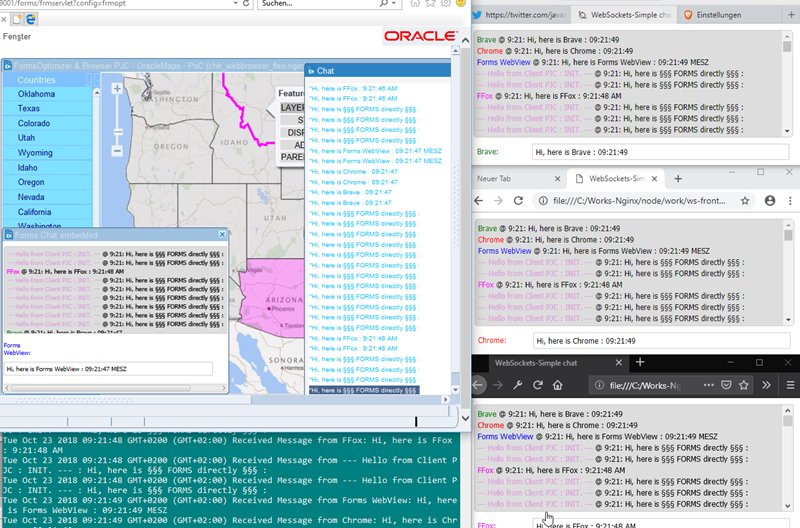Focus the Forms WebView message input field
800x528 pixels.
109,369
